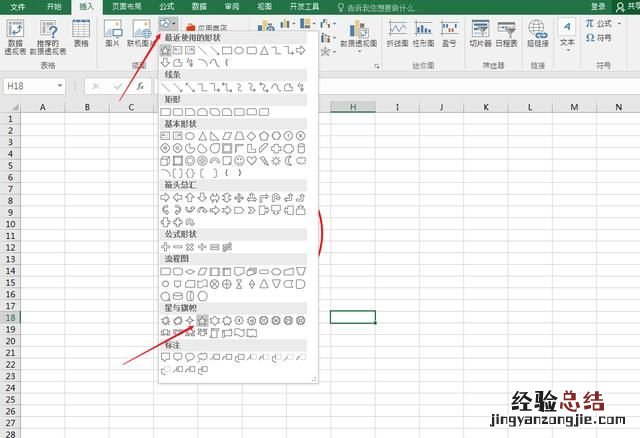The image size is (640, 438).
Task: Choose the vertical scroll shape under 星与旗帜
Action: pos(215,333)
